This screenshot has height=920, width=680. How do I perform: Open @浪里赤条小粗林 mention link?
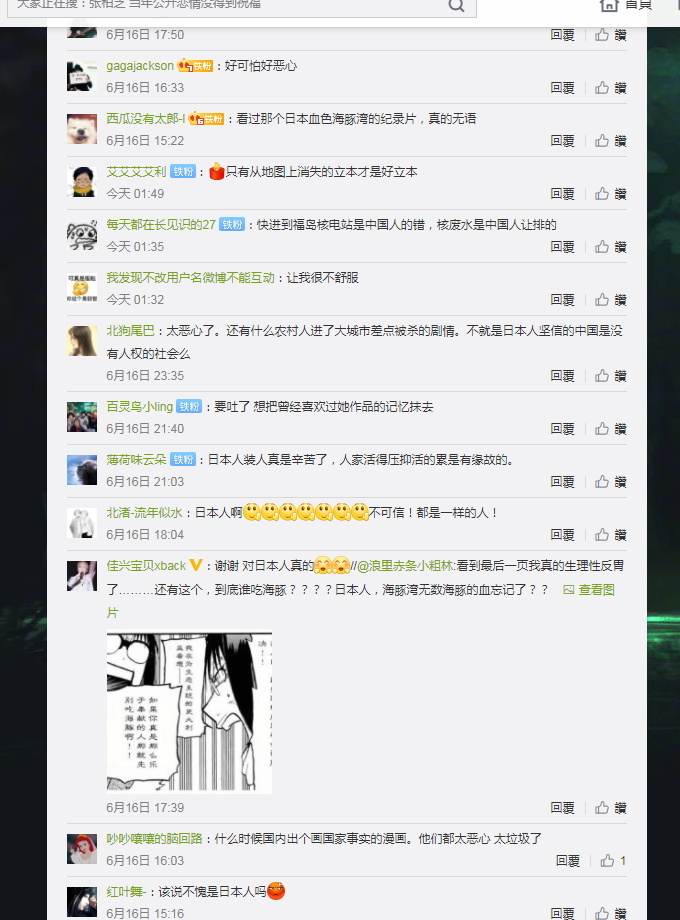405,566
